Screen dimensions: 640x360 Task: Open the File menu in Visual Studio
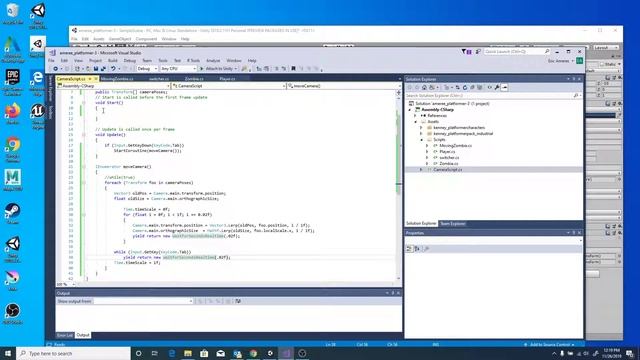click(x=51, y=60)
